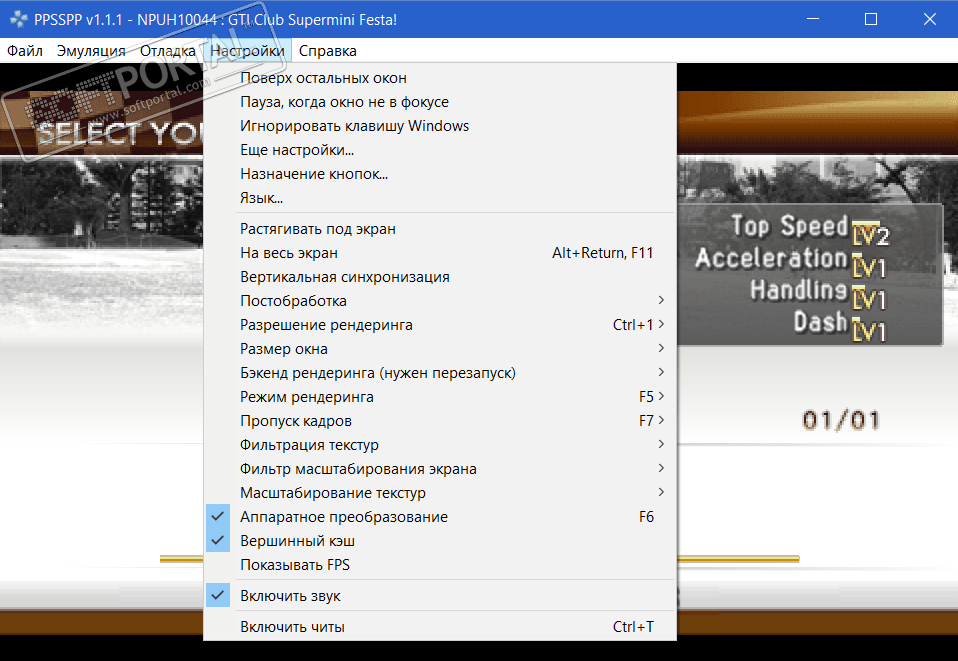The image size is (958, 661).
Task: Expand Пропуск кадров submenu
Action: [x=440, y=421]
